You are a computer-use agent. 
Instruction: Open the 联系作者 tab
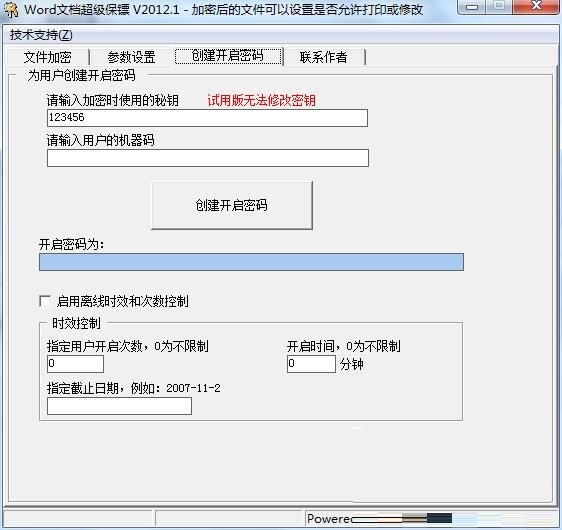[324, 57]
